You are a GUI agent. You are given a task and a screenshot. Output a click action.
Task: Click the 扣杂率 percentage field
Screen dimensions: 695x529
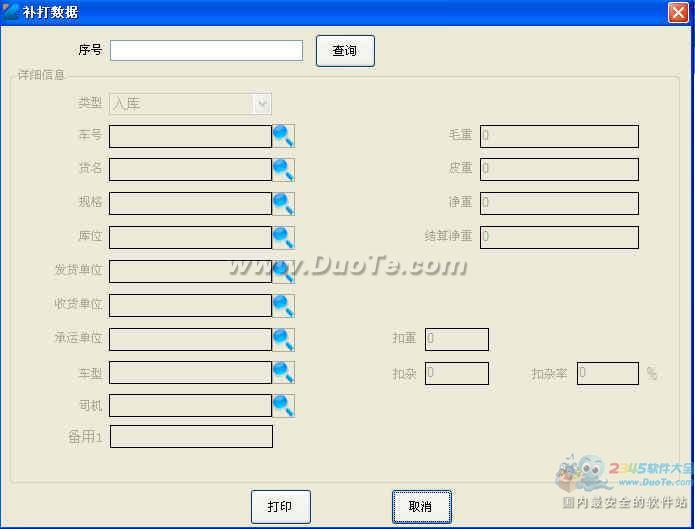(x=608, y=374)
